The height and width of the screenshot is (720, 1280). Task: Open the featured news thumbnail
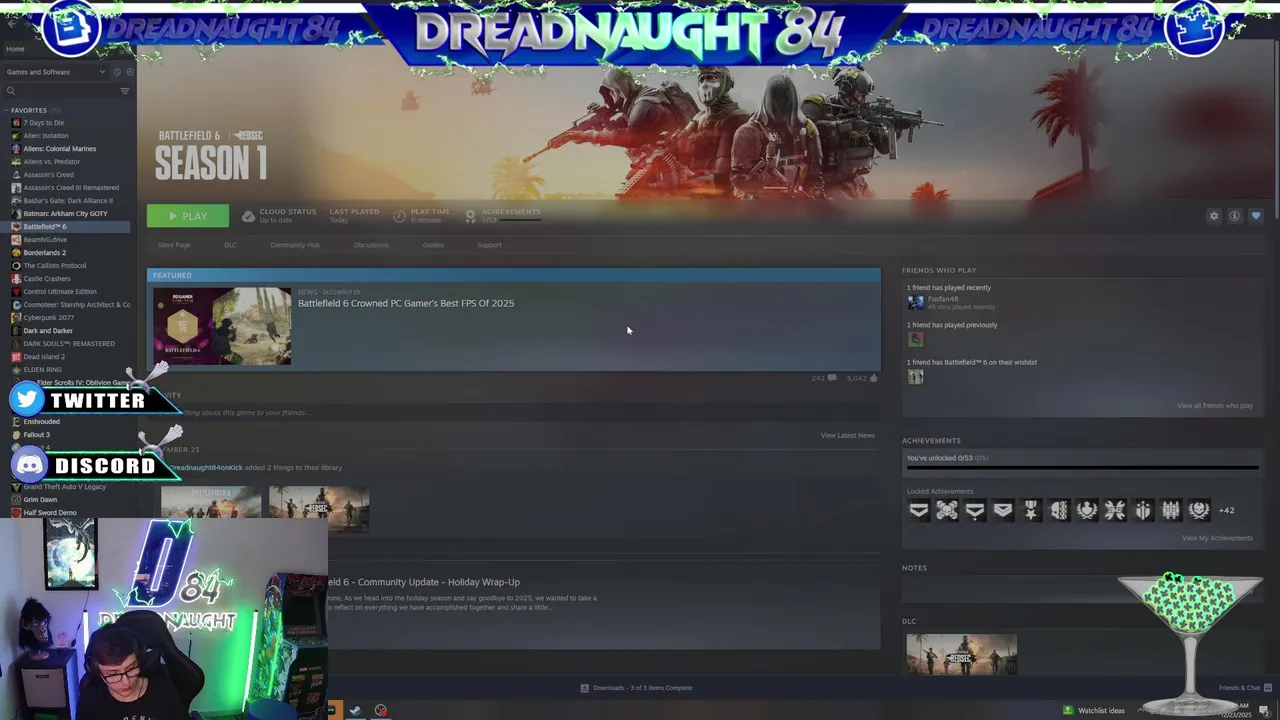222,326
